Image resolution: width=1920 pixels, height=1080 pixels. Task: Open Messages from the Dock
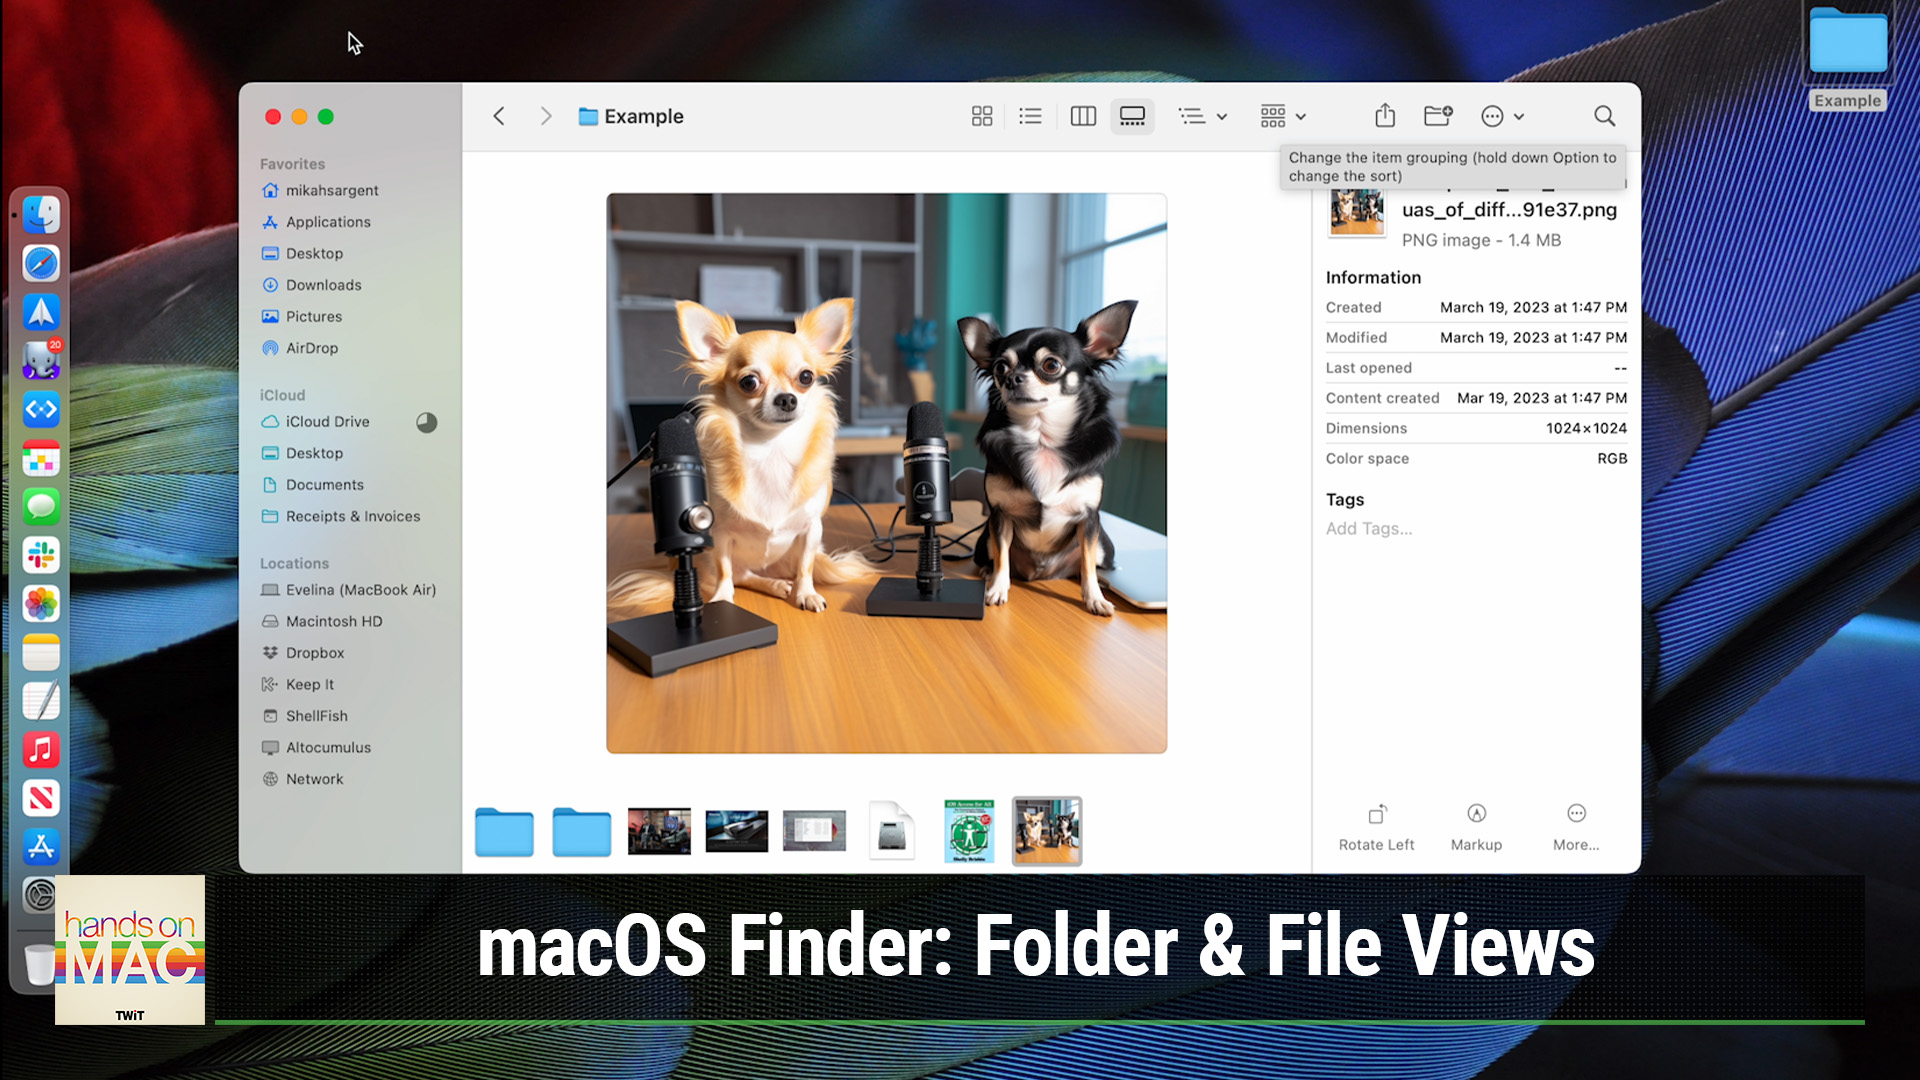coord(41,506)
